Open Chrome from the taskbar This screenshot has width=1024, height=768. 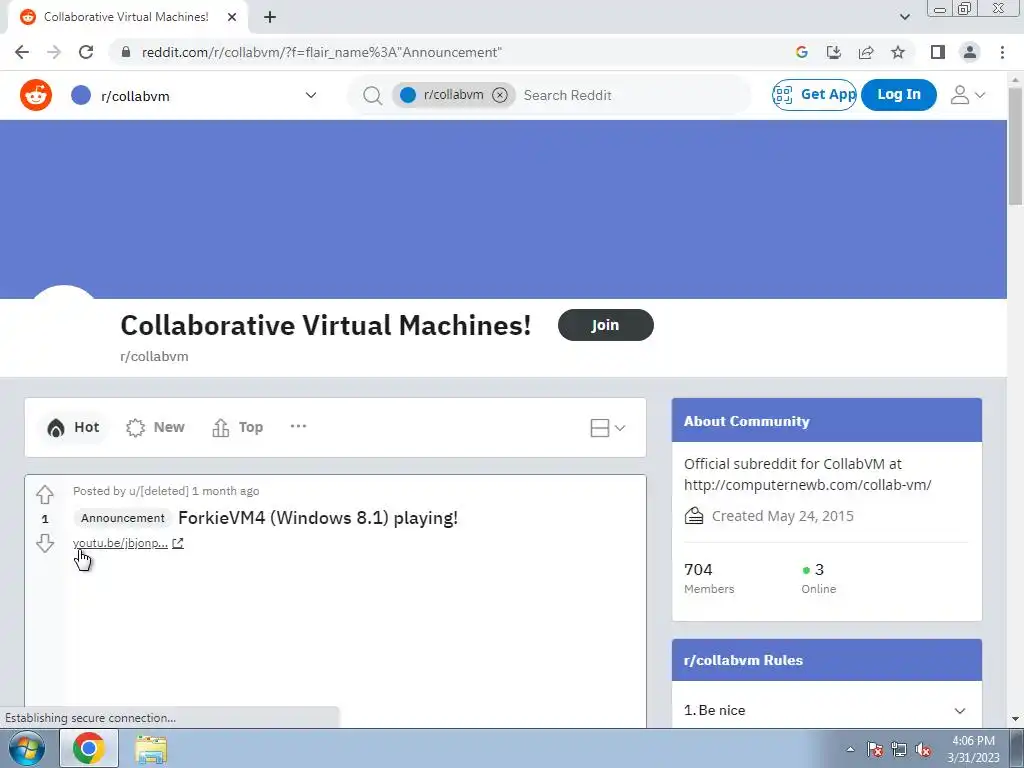point(89,748)
